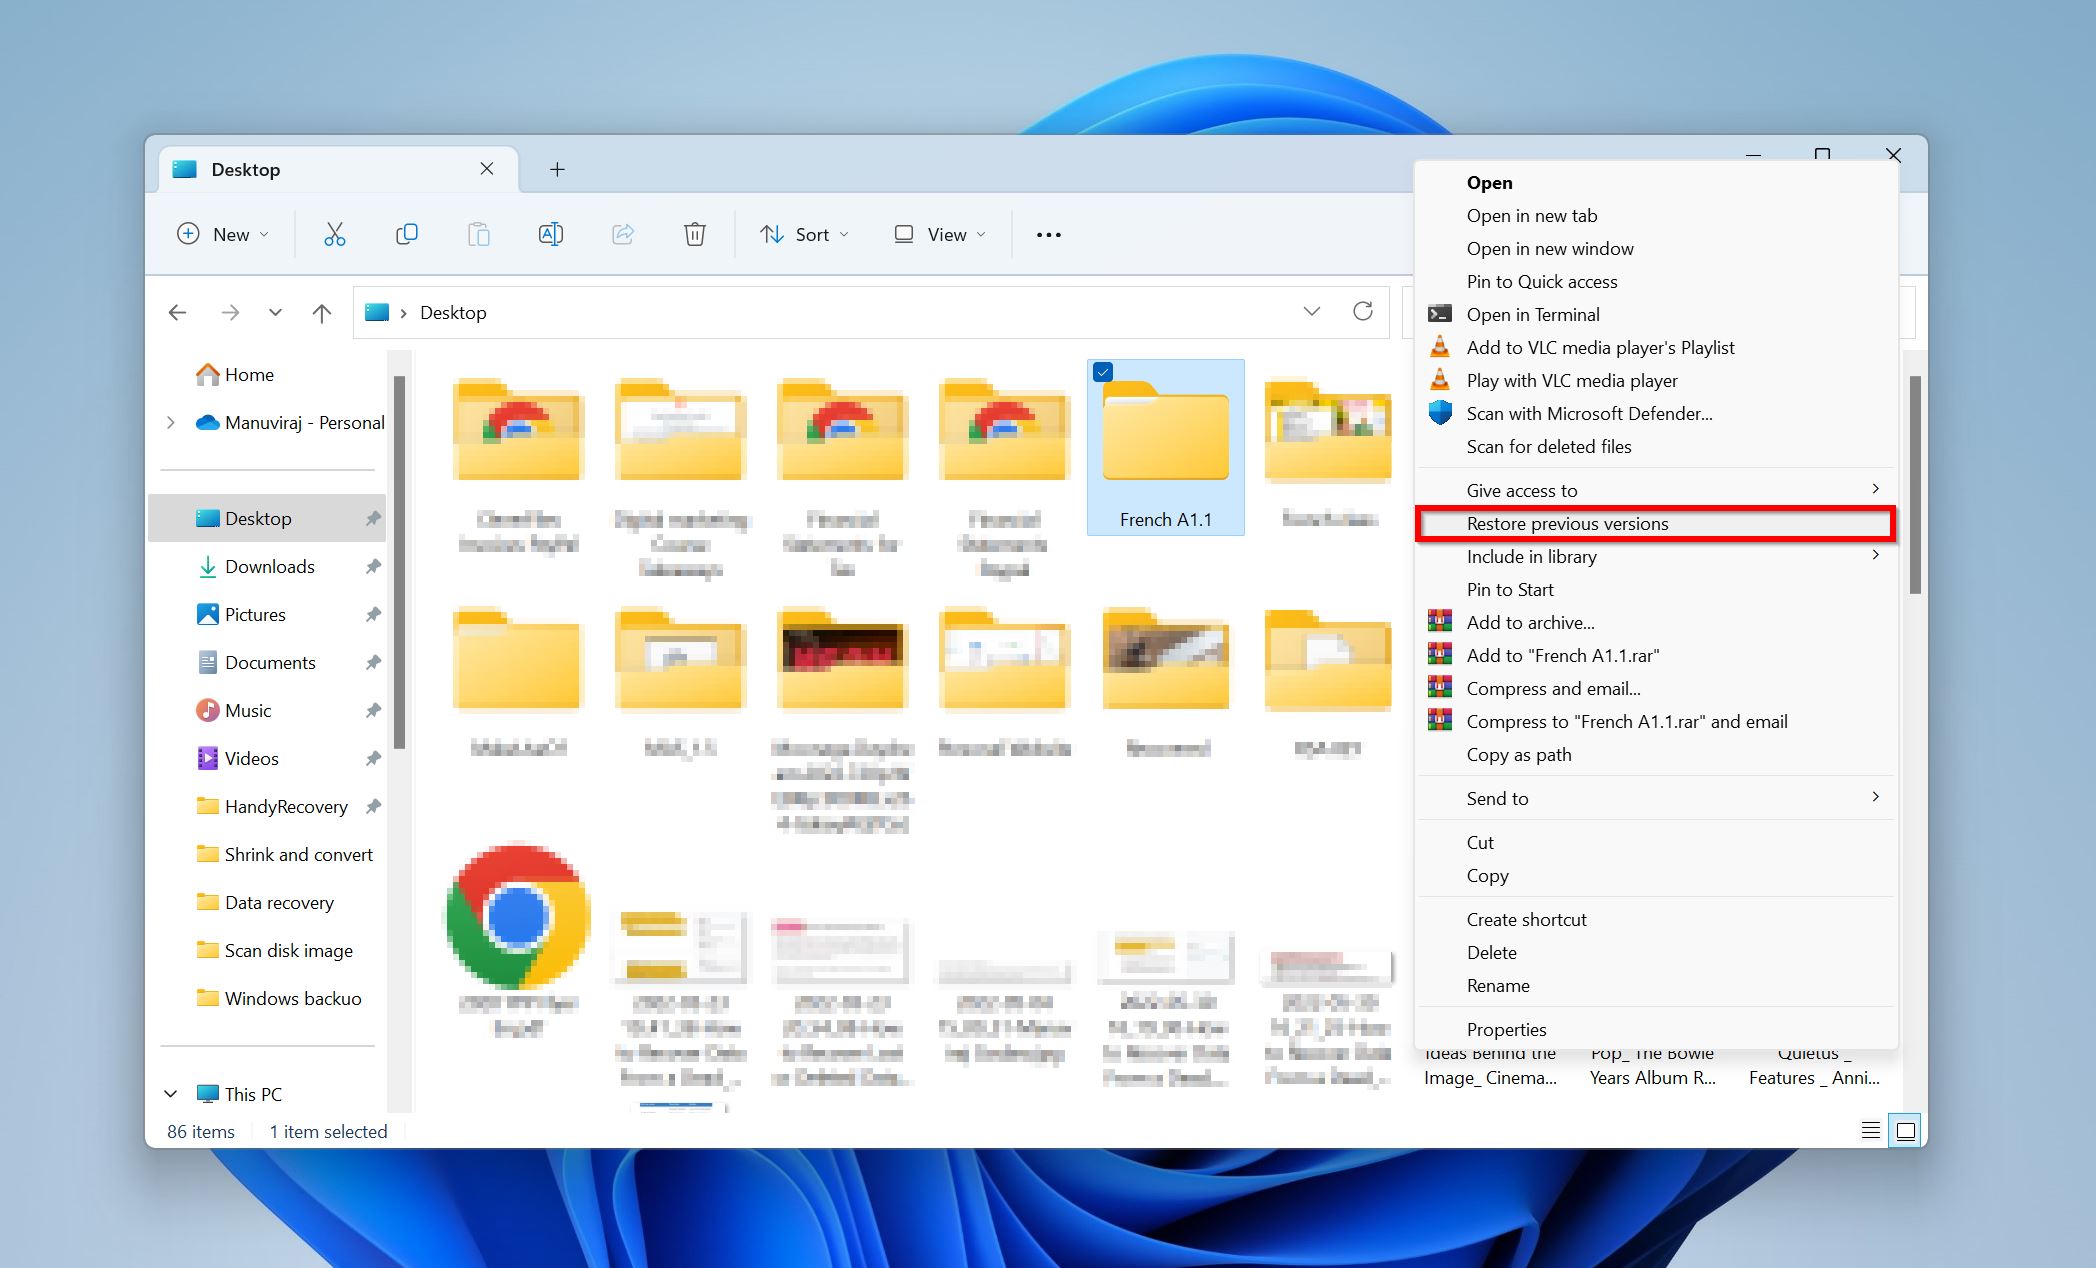Screen dimensions: 2096x1268
Task: Click the Sort toolbar button
Action: pos(807,234)
